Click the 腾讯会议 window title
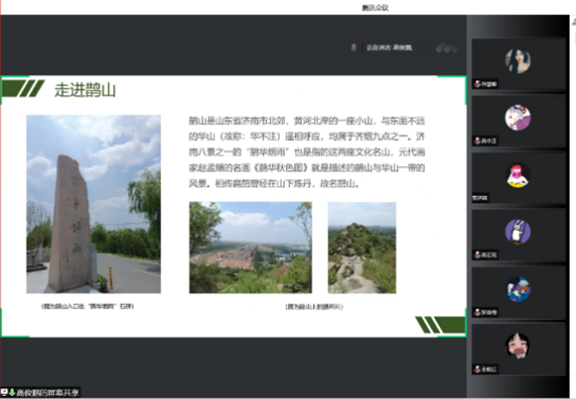Viewport: 576px width, 399px height. pyautogui.click(x=375, y=8)
